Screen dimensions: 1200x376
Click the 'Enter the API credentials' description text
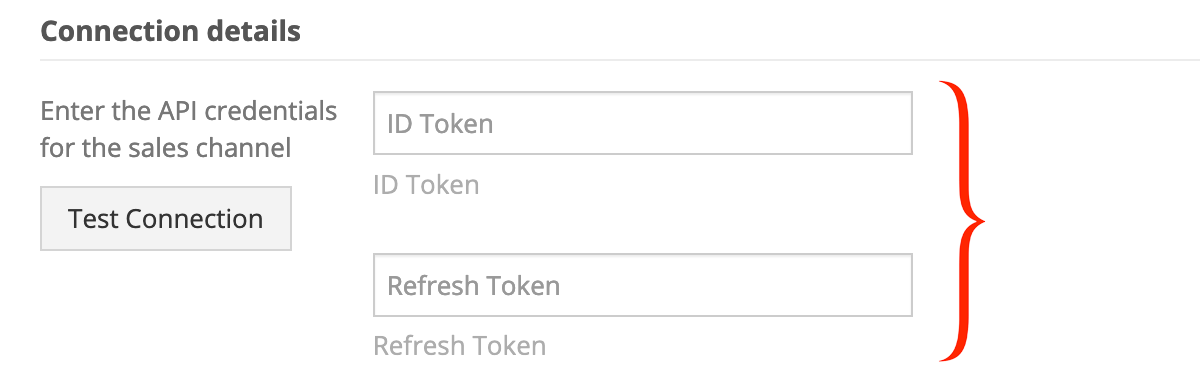[x=189, y=110]
